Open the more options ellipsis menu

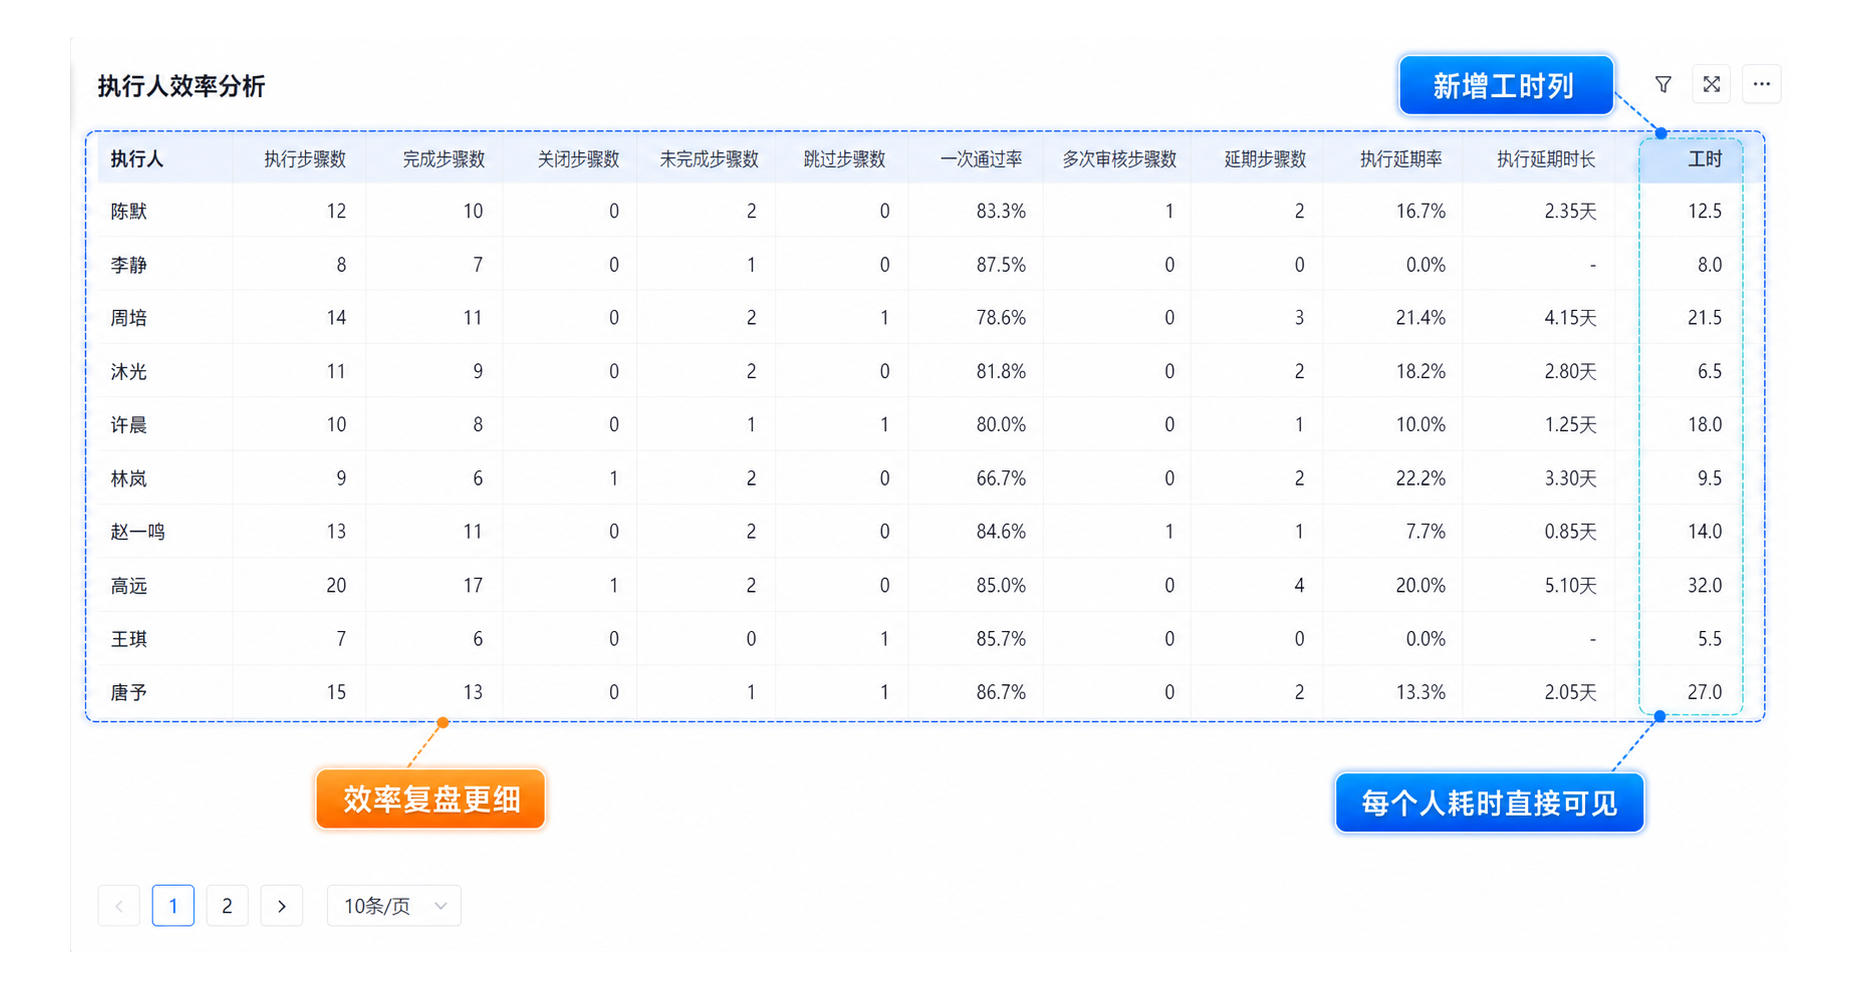(x=1762, y=85)
